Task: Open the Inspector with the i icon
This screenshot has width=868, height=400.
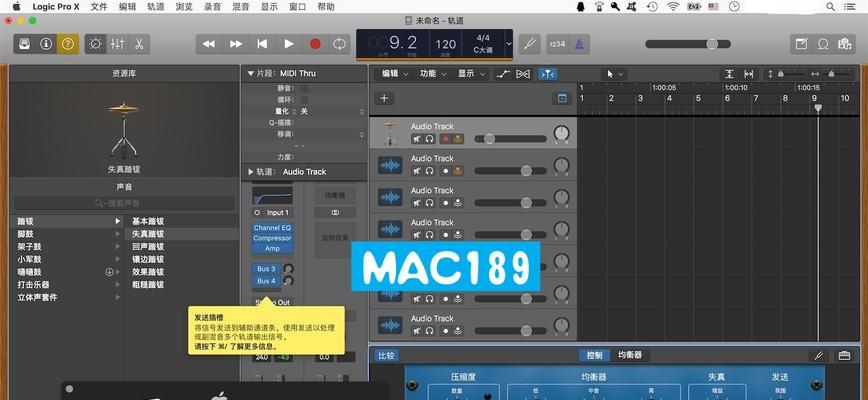Action: tap(46, 44)
